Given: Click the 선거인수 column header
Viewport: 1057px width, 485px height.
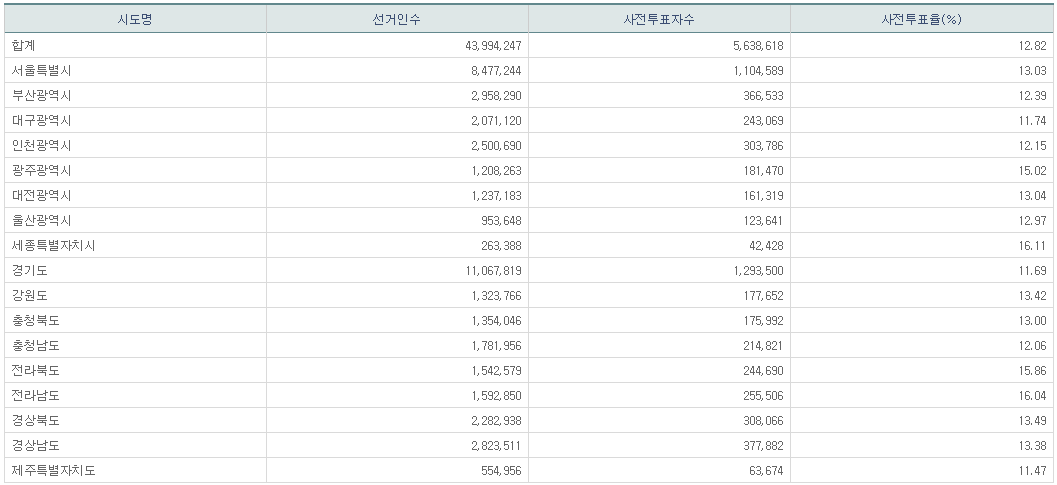Looking at the screenshot, I should [397, 19].
